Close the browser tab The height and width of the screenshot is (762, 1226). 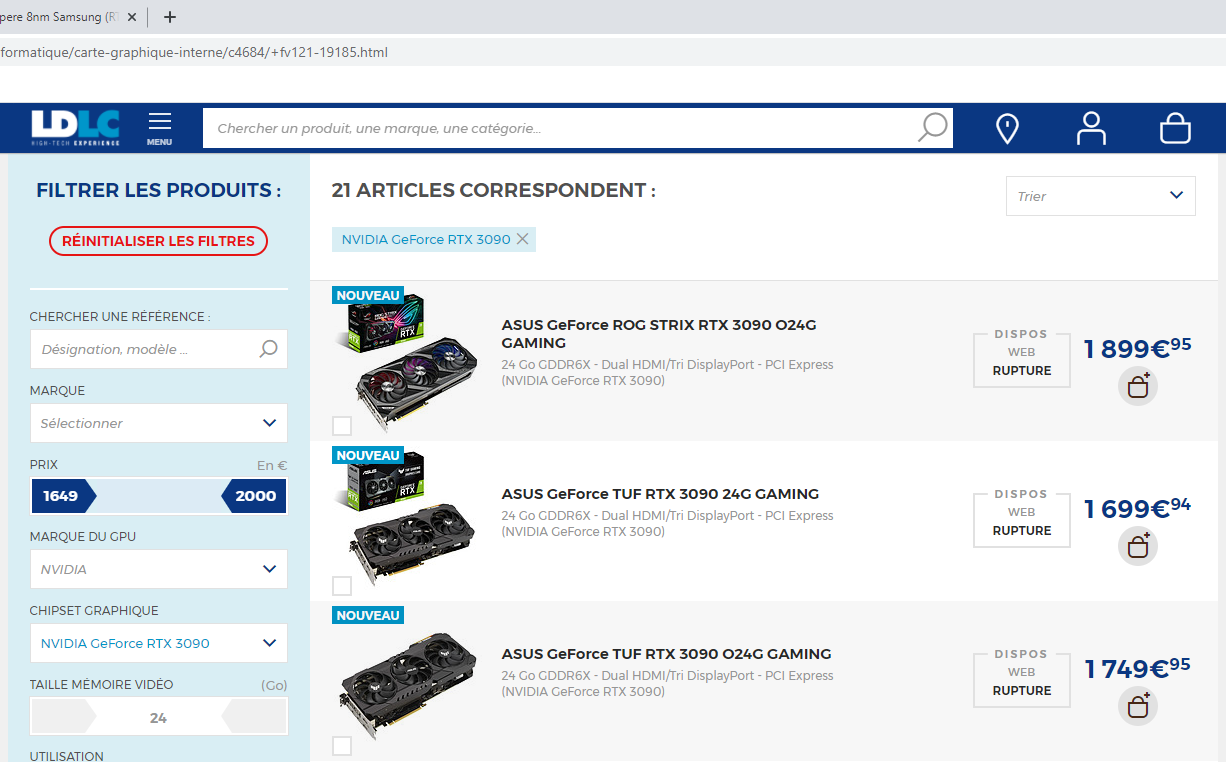point(132,17)
